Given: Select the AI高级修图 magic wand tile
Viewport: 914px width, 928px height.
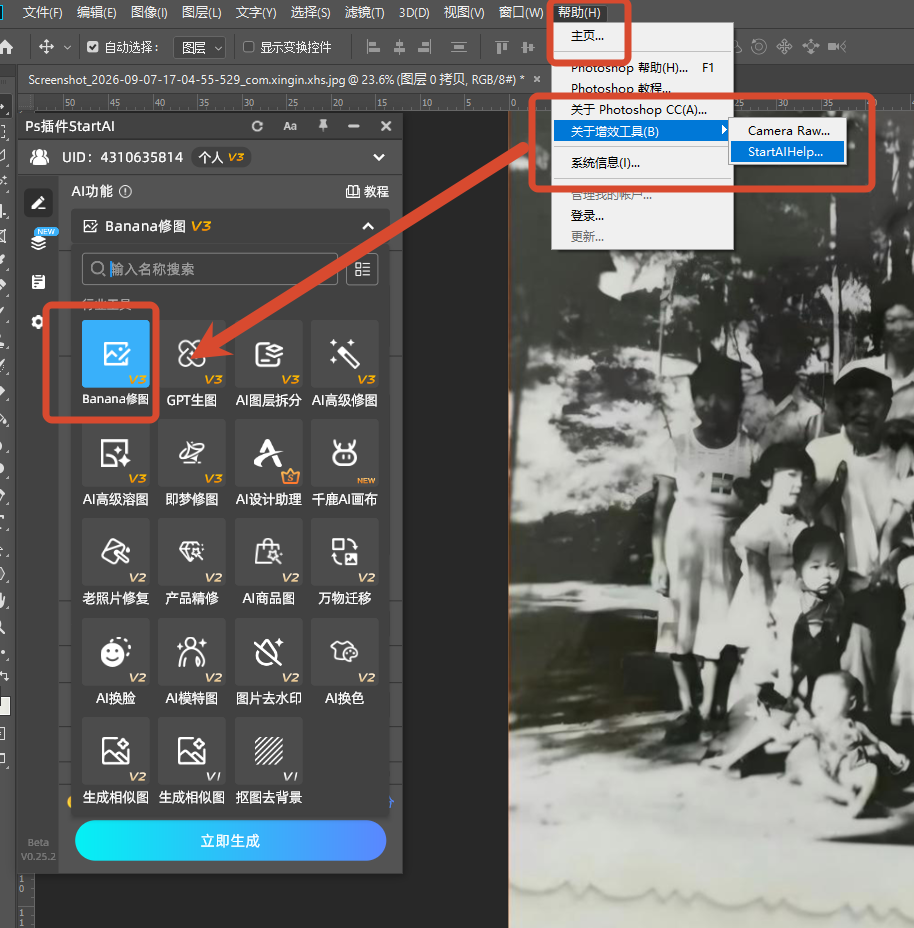Looking at the screenshot, I should (x=345, y=363).
